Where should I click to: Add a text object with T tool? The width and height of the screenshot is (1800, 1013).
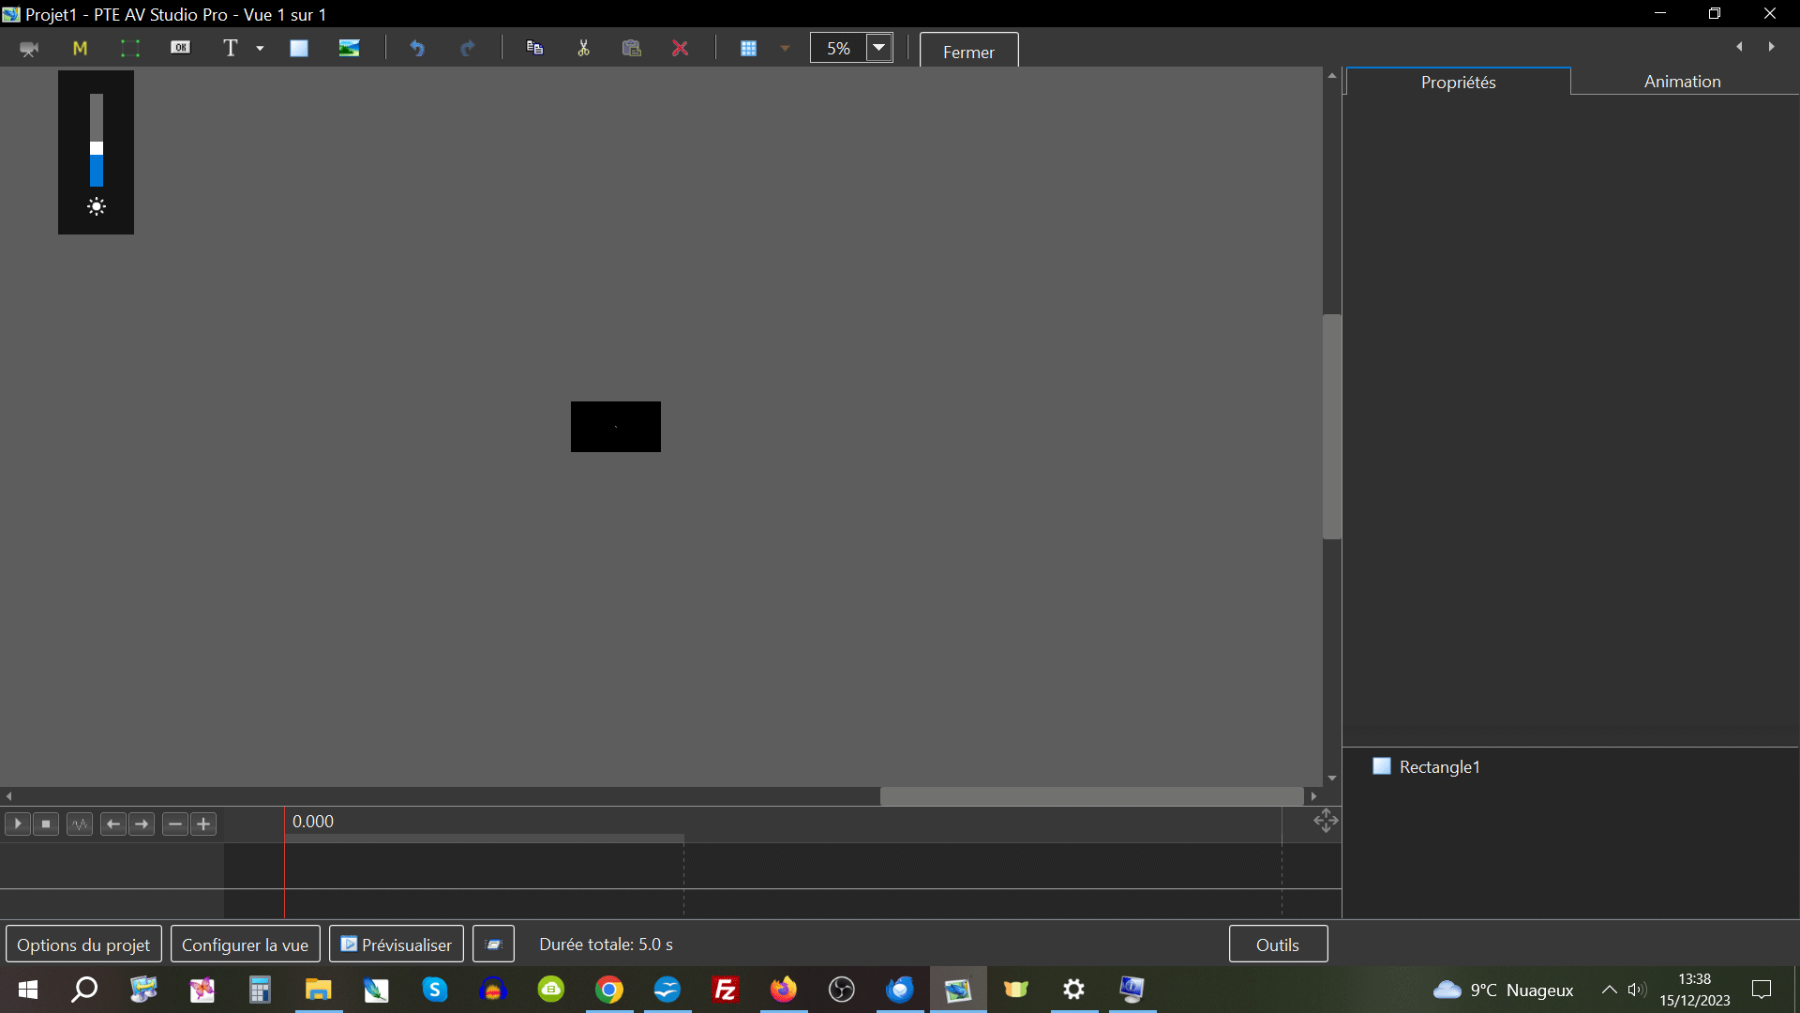[230, 48]
